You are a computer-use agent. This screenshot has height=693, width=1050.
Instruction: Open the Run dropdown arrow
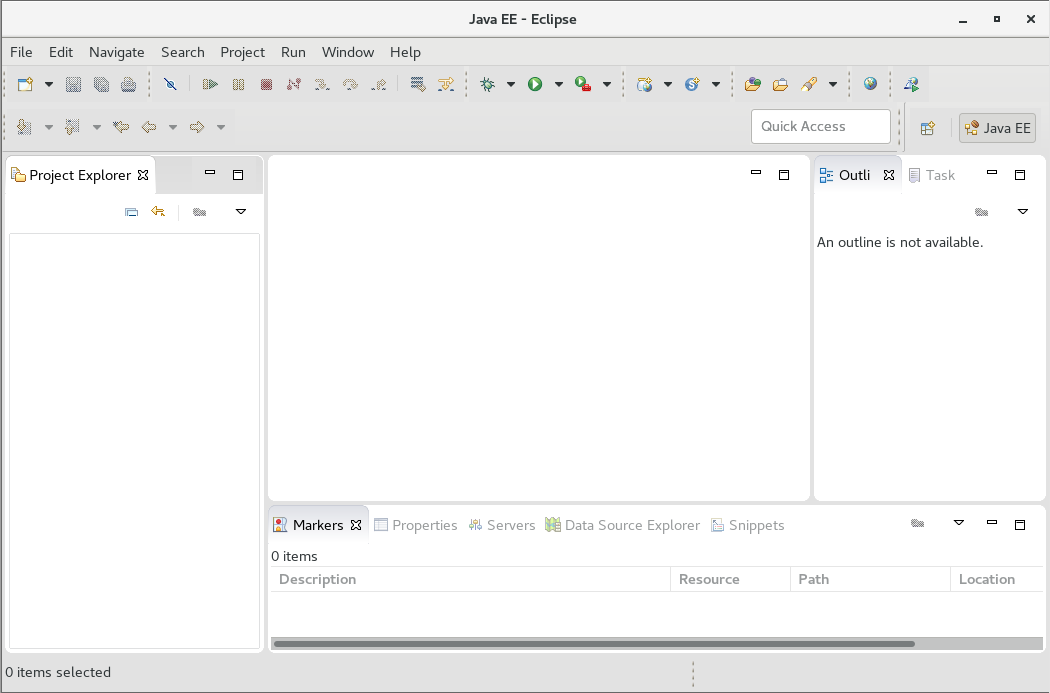pos(558,84)
